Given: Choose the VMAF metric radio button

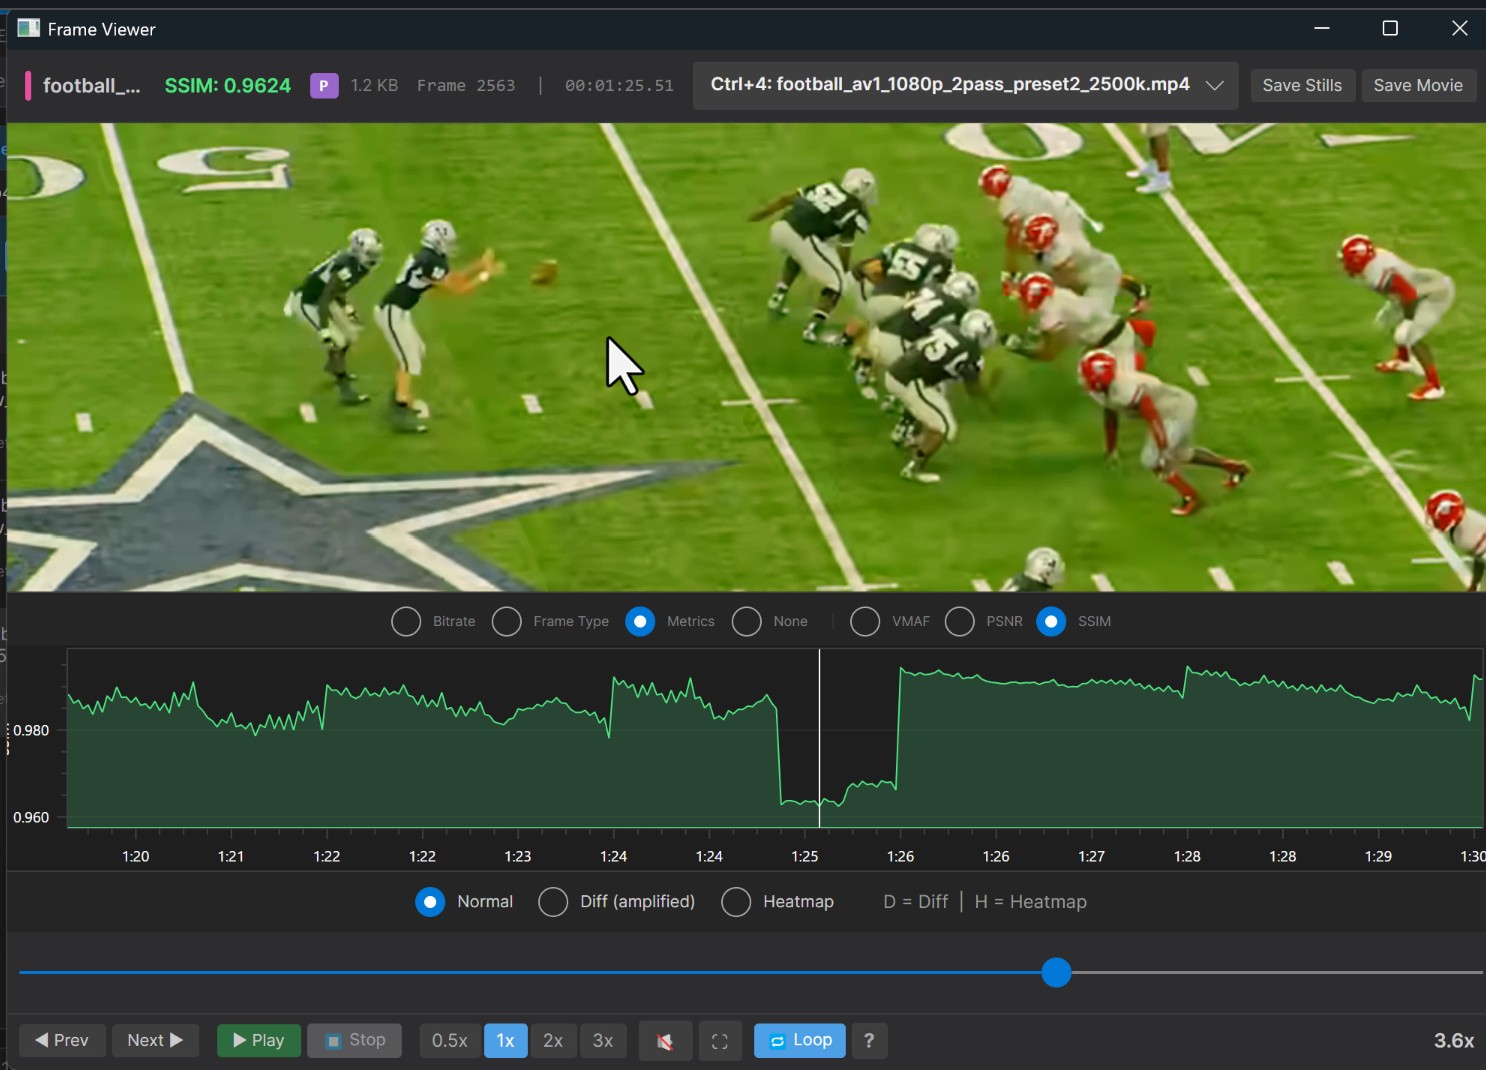Looking at the screenshot, I should point(865,622).
